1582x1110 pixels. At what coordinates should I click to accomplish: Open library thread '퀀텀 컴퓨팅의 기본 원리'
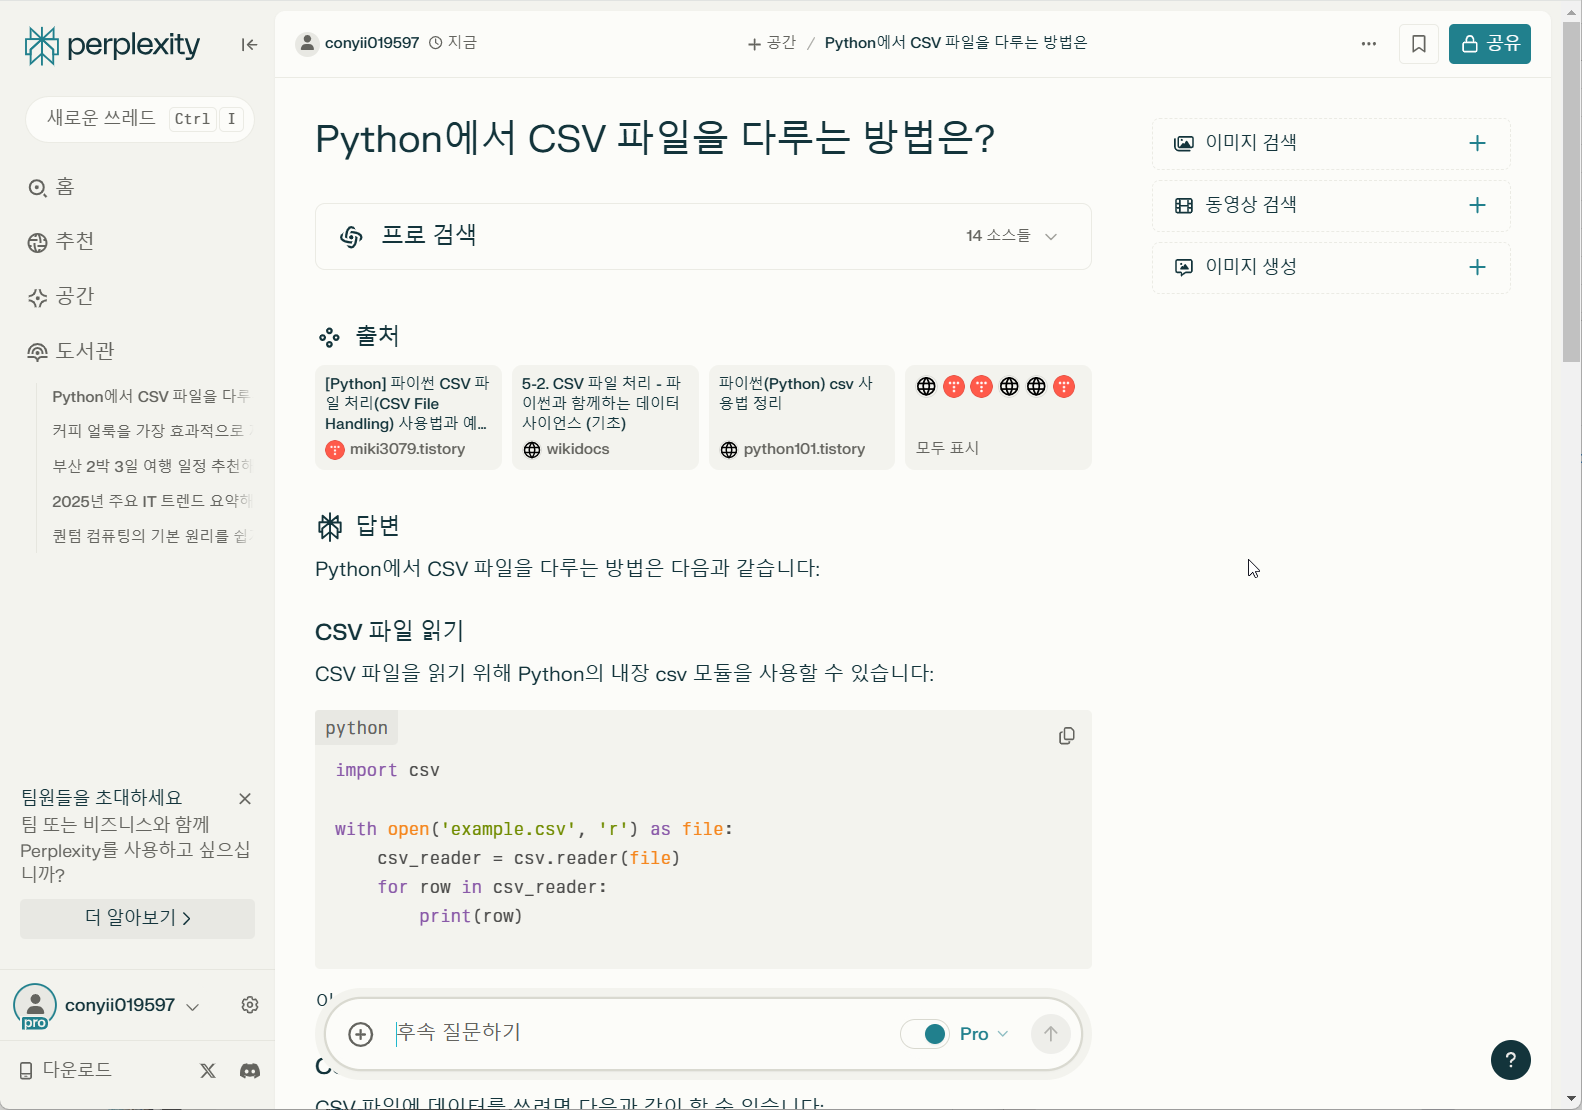(151, 536)
